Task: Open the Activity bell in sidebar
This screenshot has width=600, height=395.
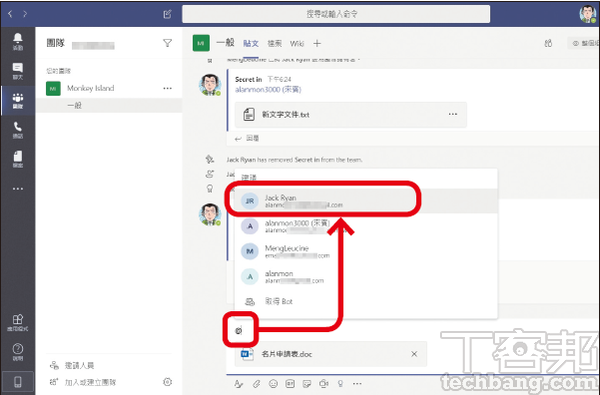Action: [x=18, y=41]
